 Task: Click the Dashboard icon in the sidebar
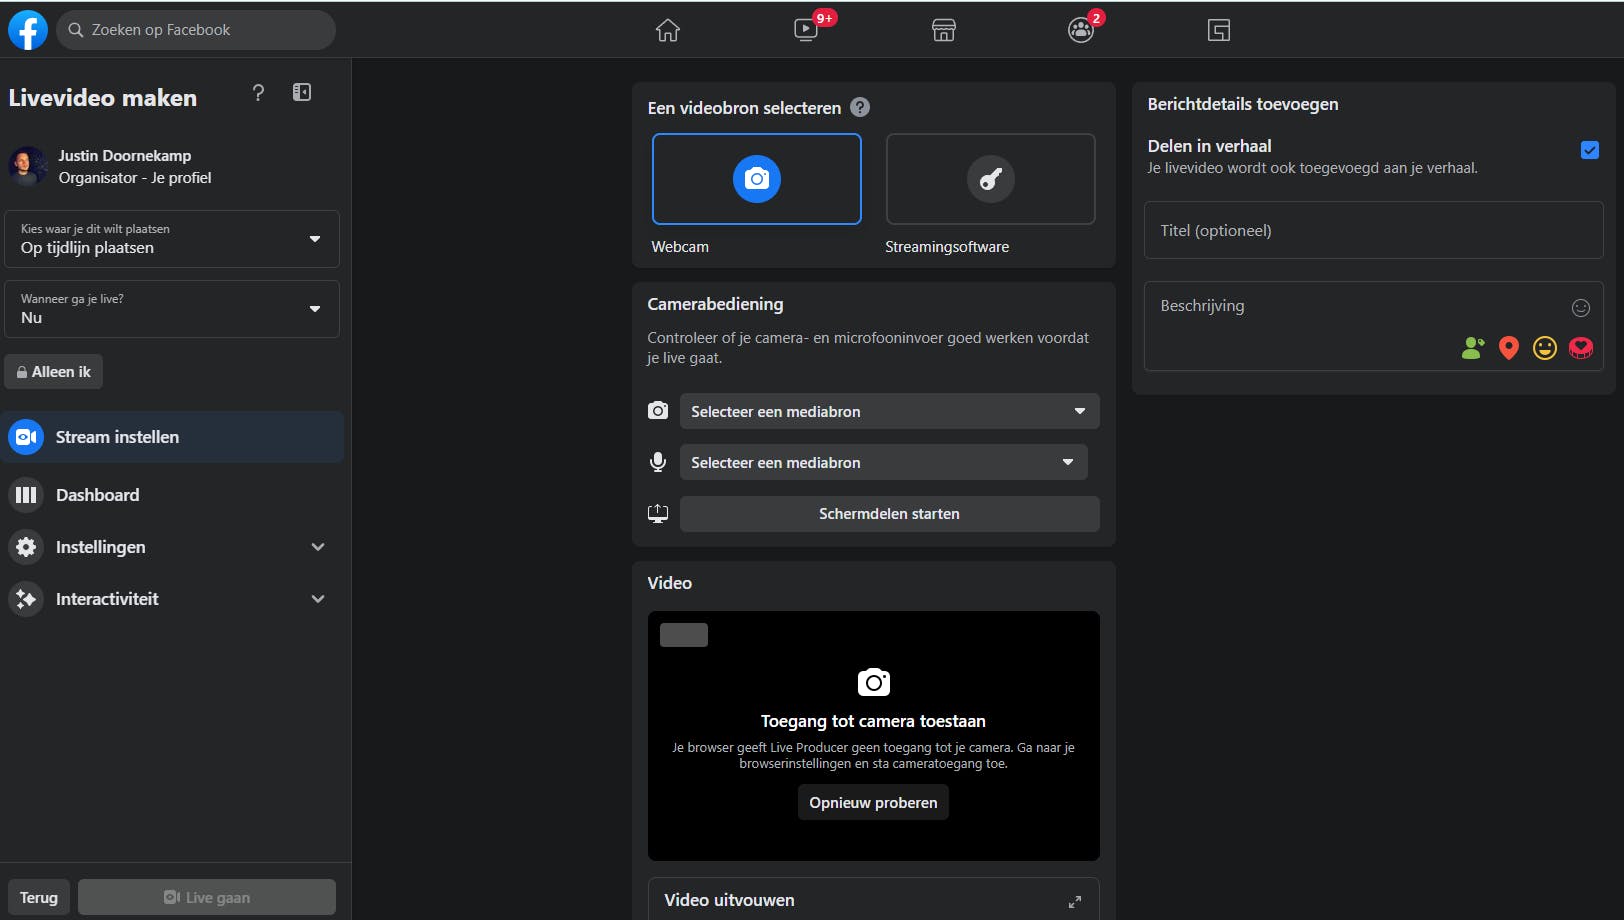(x=26, y=495)
